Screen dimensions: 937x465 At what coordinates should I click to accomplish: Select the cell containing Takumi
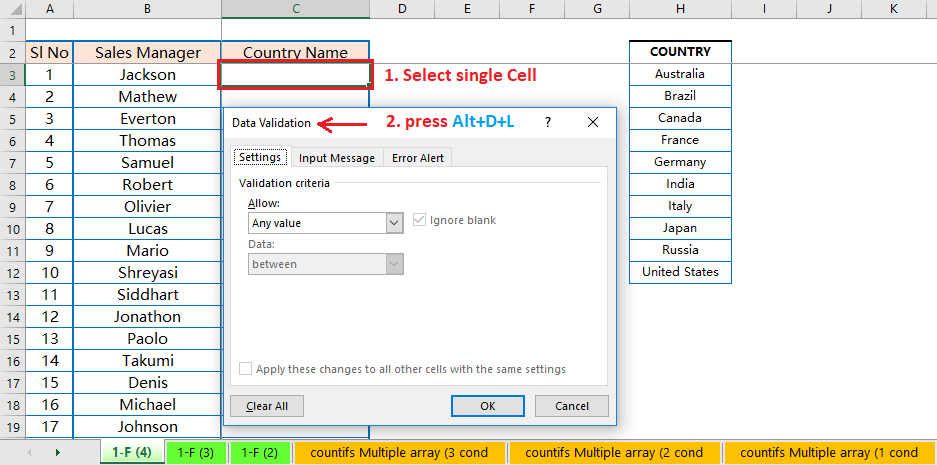pyautogui.click(x=147, y=361)
